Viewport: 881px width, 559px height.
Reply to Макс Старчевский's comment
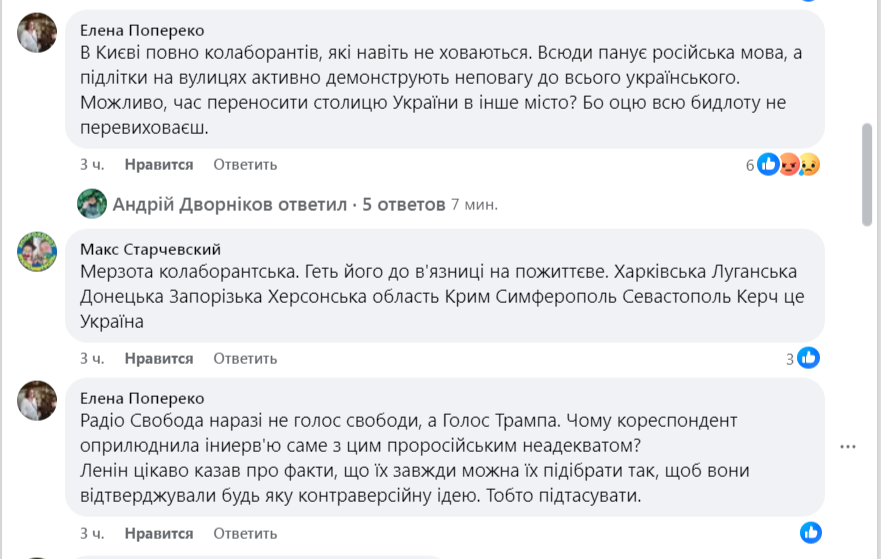tap(245, 358)
